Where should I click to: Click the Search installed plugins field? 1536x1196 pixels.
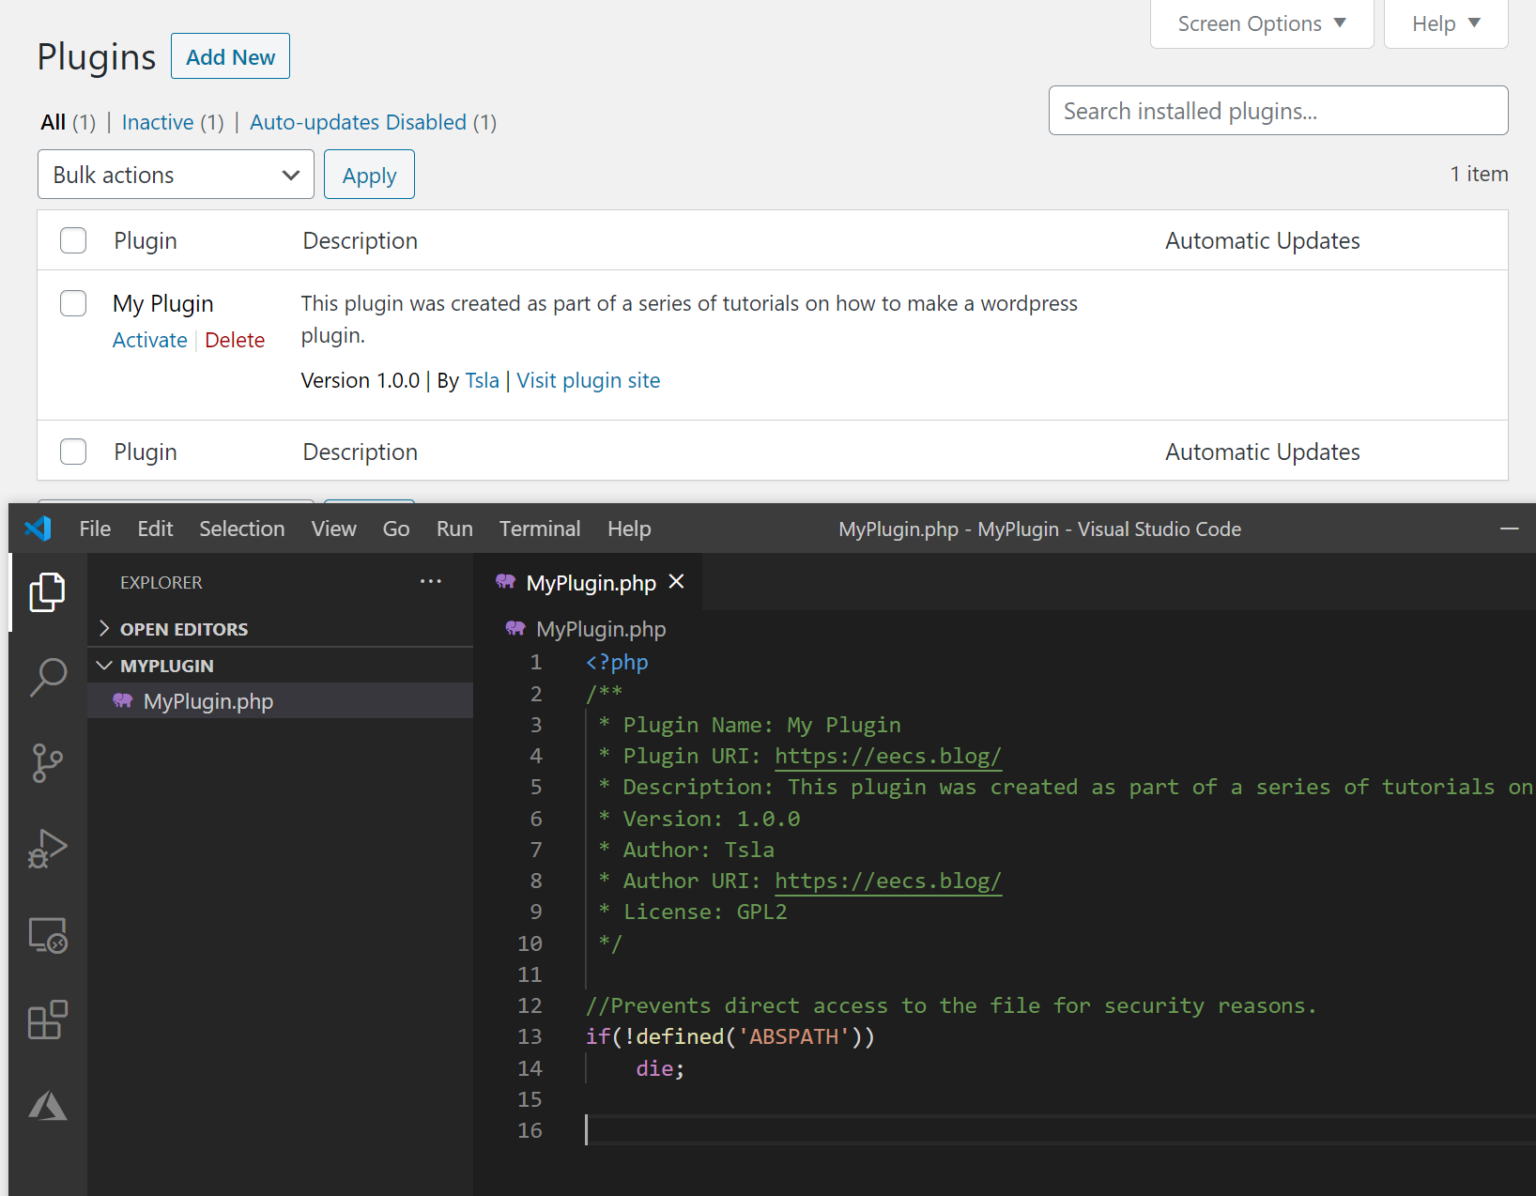[x=1277, y=111]
